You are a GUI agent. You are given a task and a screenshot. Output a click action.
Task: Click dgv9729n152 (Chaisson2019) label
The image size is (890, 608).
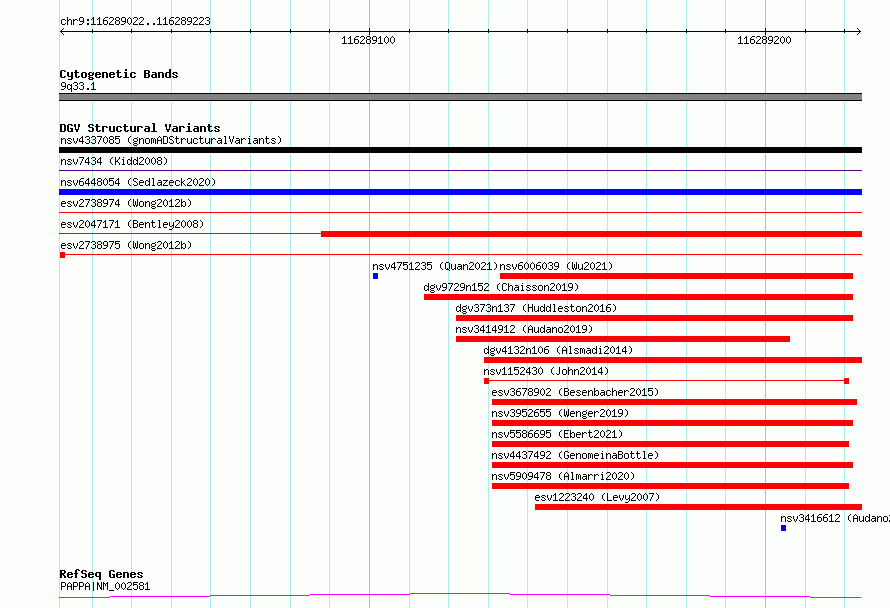coord(501,287)
